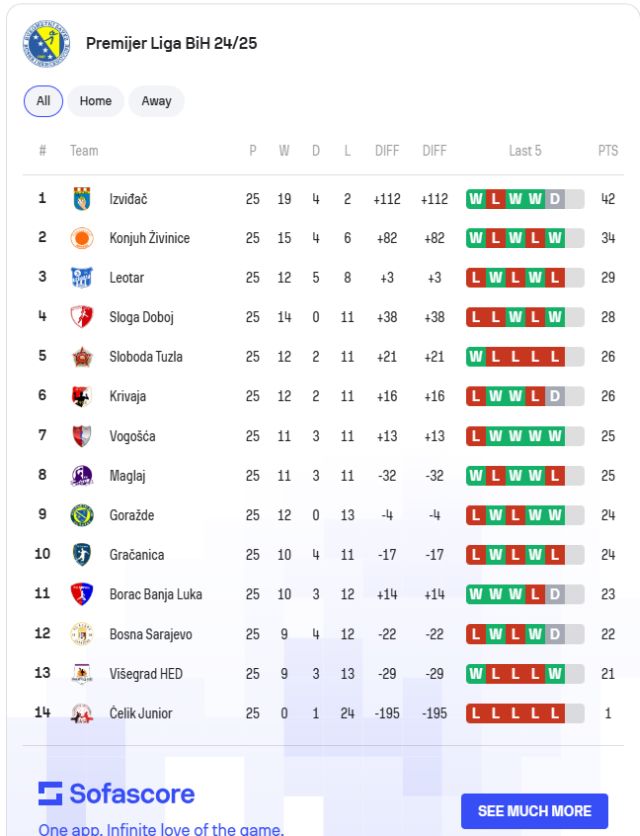
Task: Click the Izviđač team crest
Action: (x=82, y=199)
